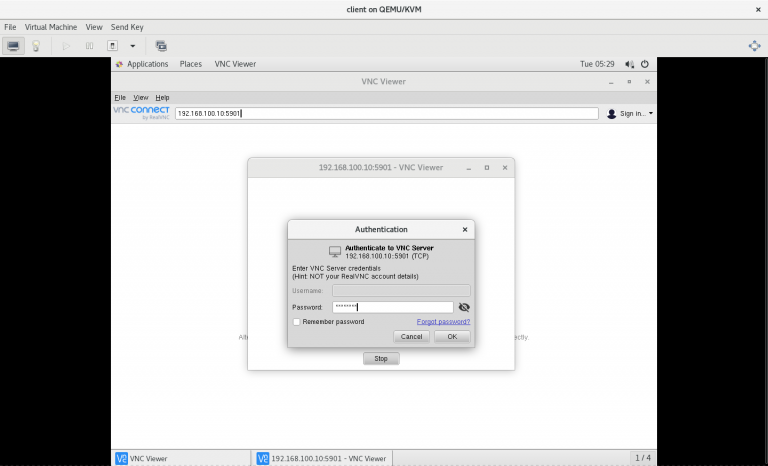Image resolution: width=768 pixels, height=466 pixels.
Task: Open the VNC Viewer File menu
Action: 120,98
